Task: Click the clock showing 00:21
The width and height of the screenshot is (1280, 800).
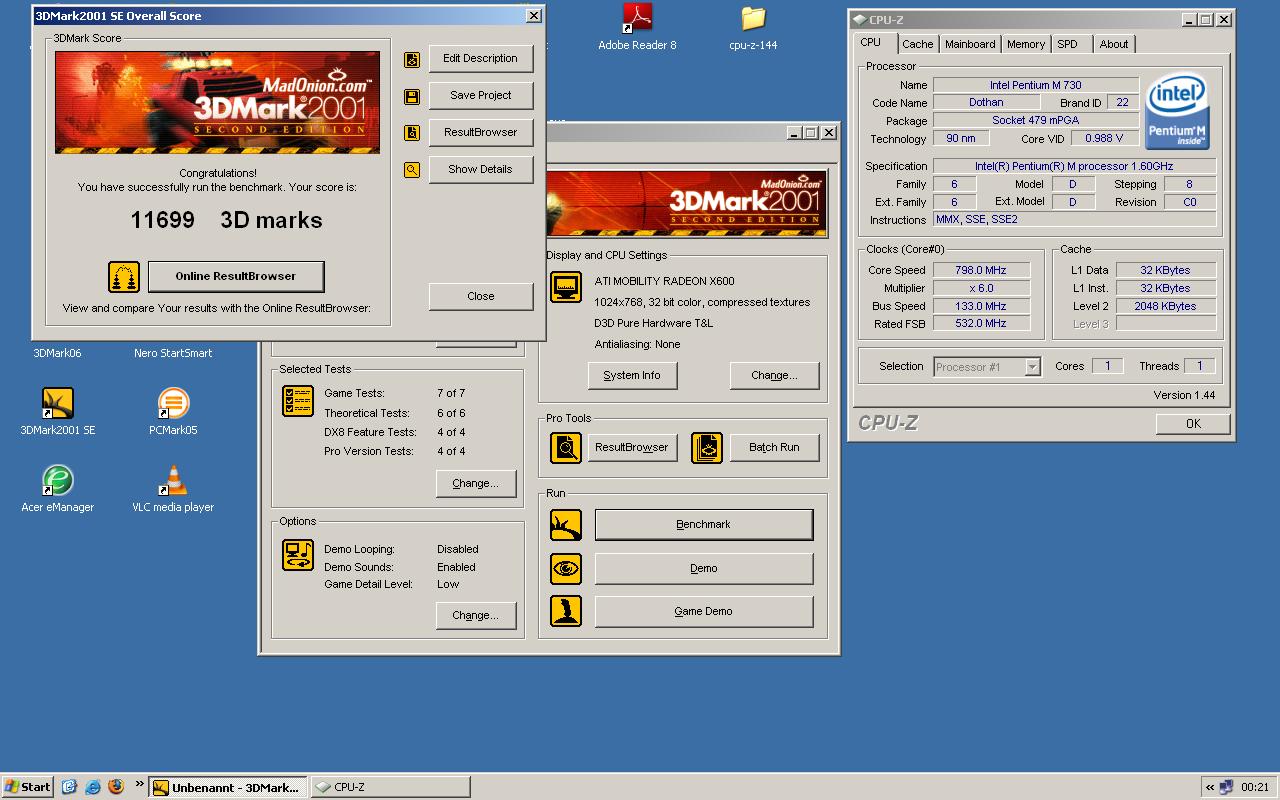Action: click(1255, 787)
